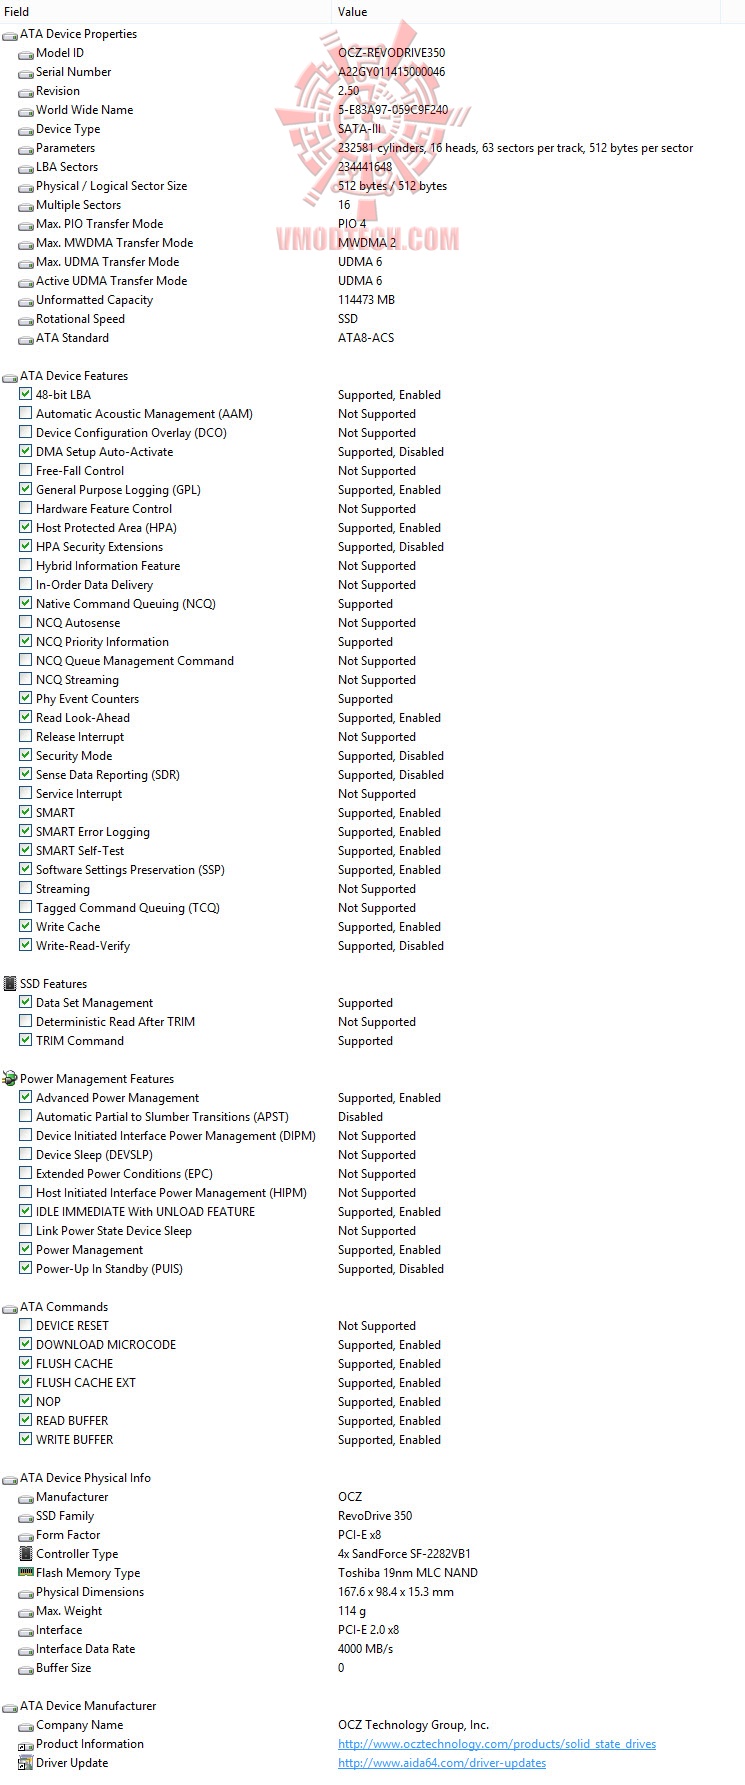Viewport: 745px width, 1785px height.
Task: Click the icon next to Driver Update
Action: (x=26, y=1764)
